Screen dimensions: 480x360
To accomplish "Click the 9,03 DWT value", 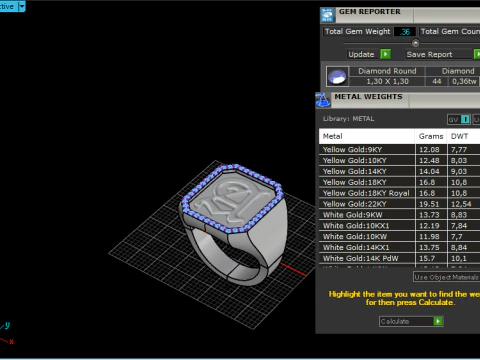I will [459, 172].
